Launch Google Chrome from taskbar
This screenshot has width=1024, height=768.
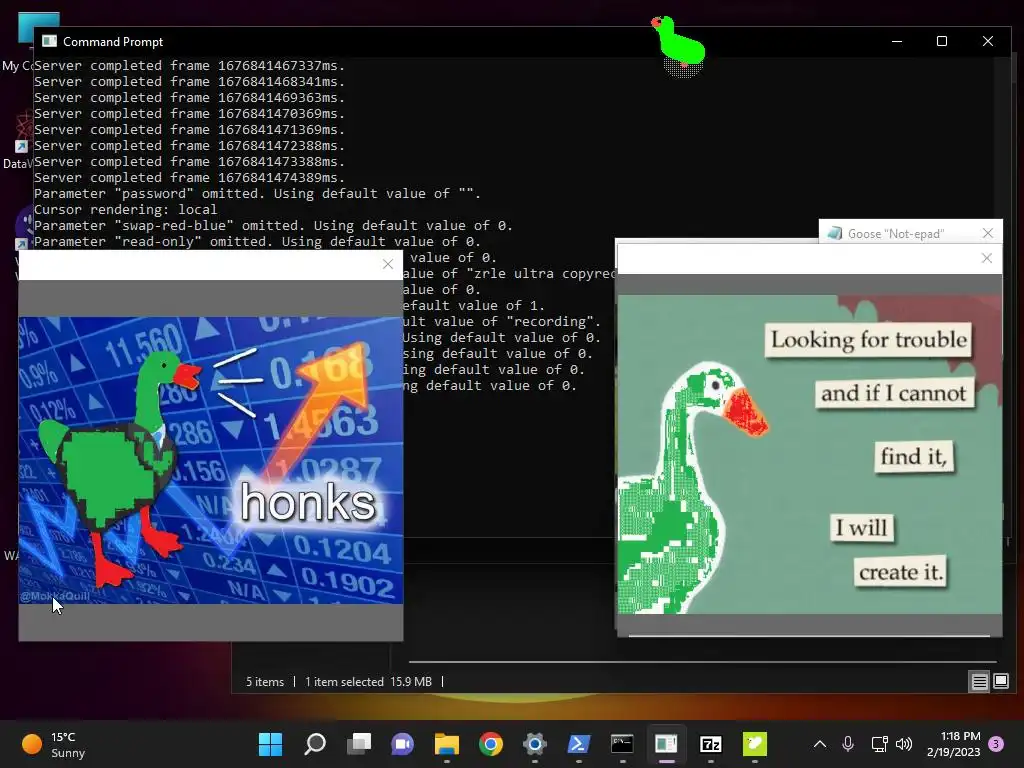coord(490,744)
